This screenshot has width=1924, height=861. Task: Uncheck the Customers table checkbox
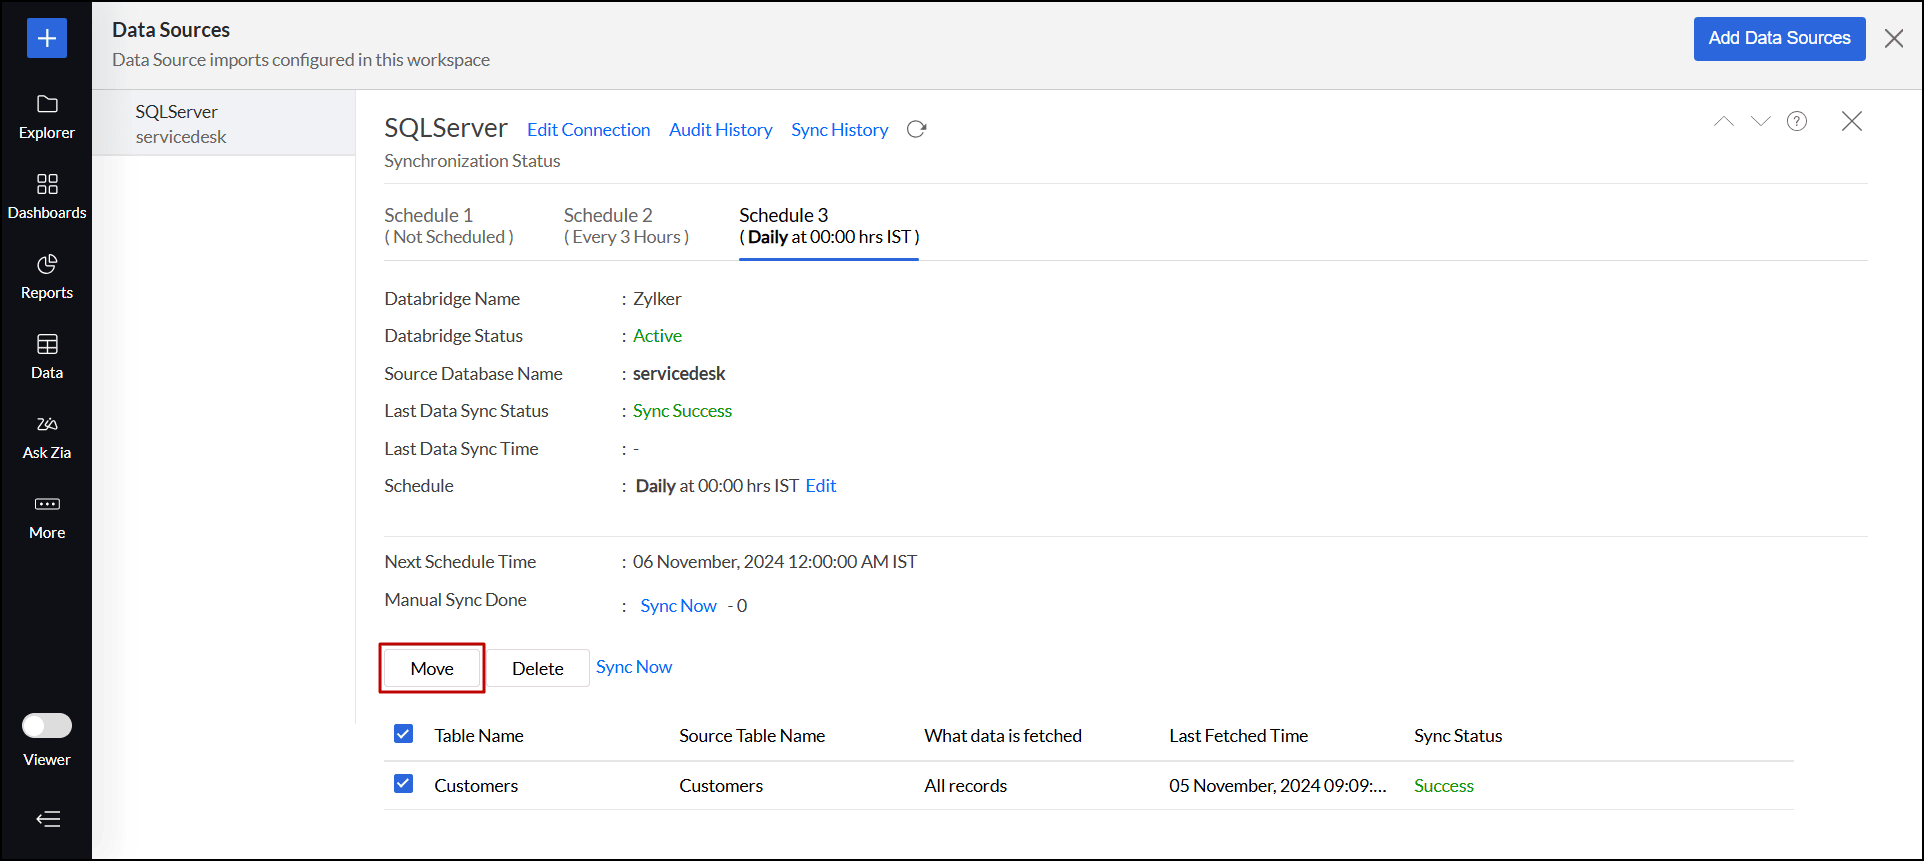pos(403,784)
